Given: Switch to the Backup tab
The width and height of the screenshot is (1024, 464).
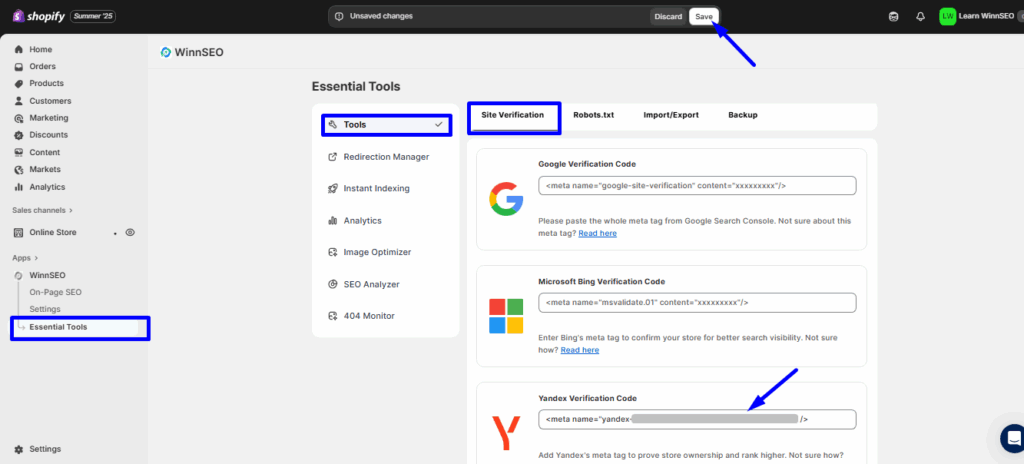Looking at the screenshot, I should pyautogui.click(x=743, y=115).
